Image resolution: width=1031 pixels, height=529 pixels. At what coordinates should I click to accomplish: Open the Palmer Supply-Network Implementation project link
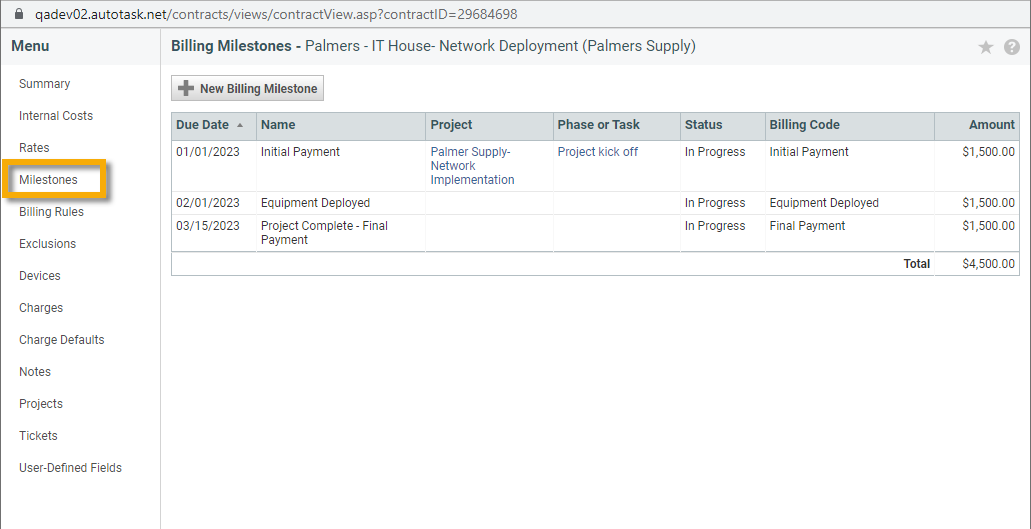(x=472, y=166)
